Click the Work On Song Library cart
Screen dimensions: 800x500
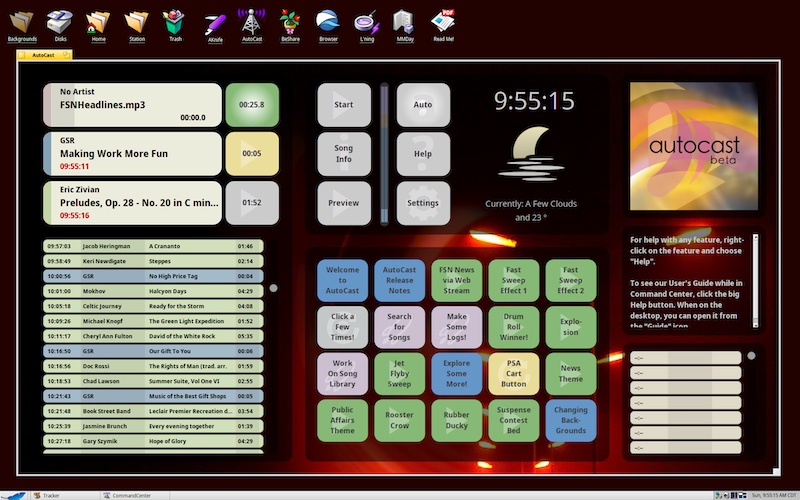342,373
